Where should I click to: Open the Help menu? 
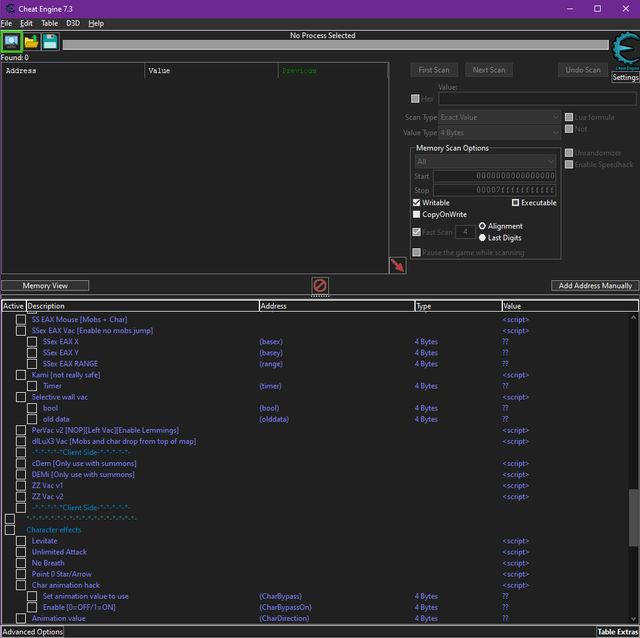pyautogui.click(x=96, y=23)
